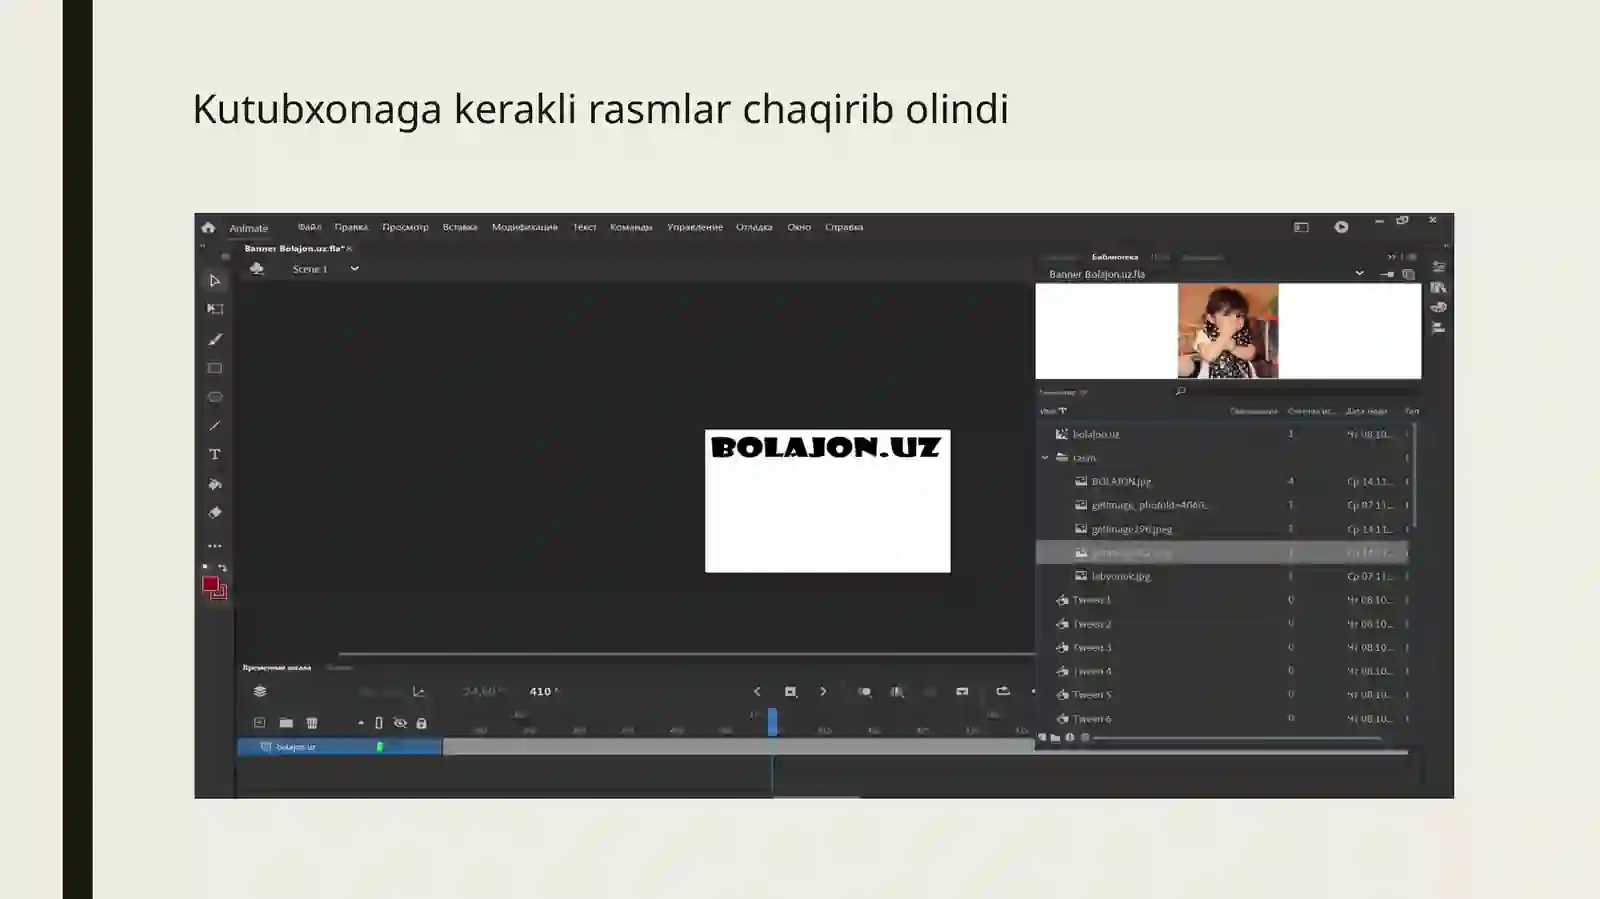This screenshot has width=1600, height=899.
Task: Select the Oval tool
Action: point(214,397)
